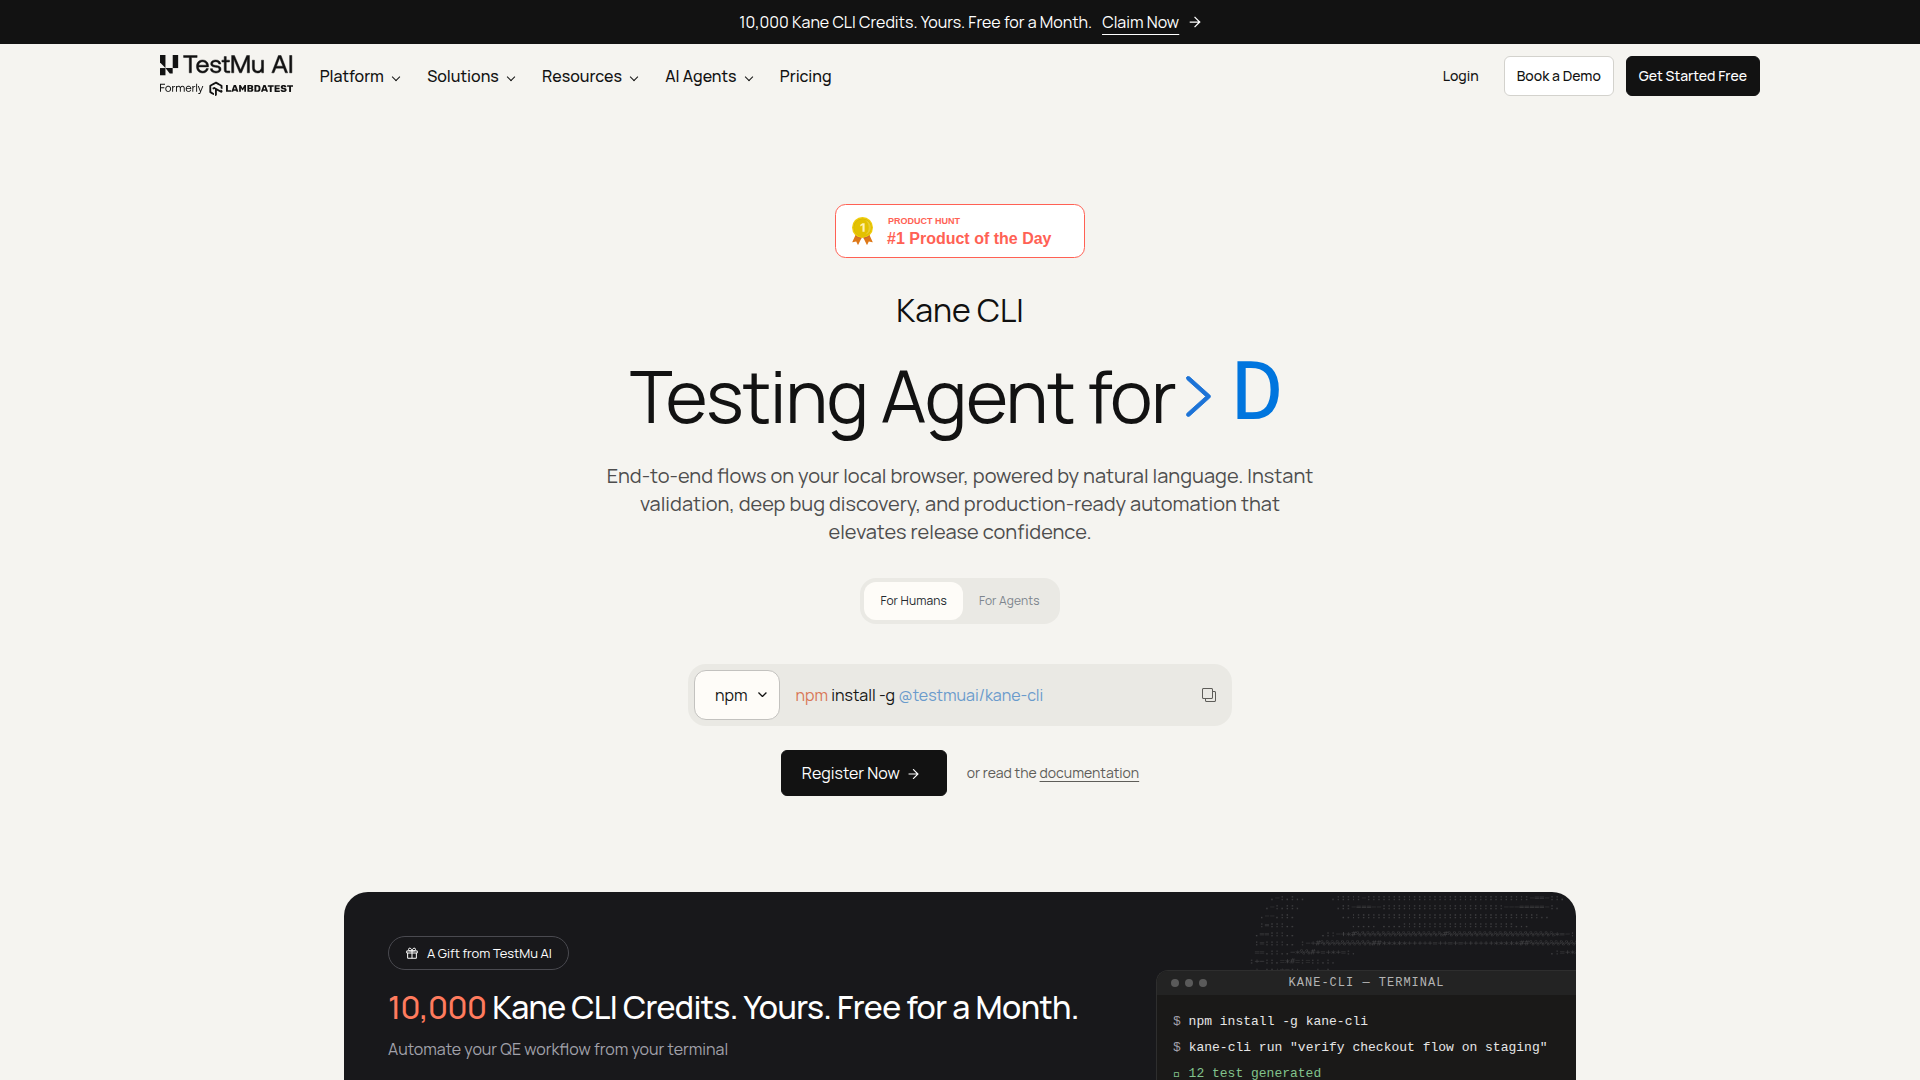Expand the AI Agents dropdown
Image resolution: width=1920 pixels, height=1080 pixels.
point(709,76)
